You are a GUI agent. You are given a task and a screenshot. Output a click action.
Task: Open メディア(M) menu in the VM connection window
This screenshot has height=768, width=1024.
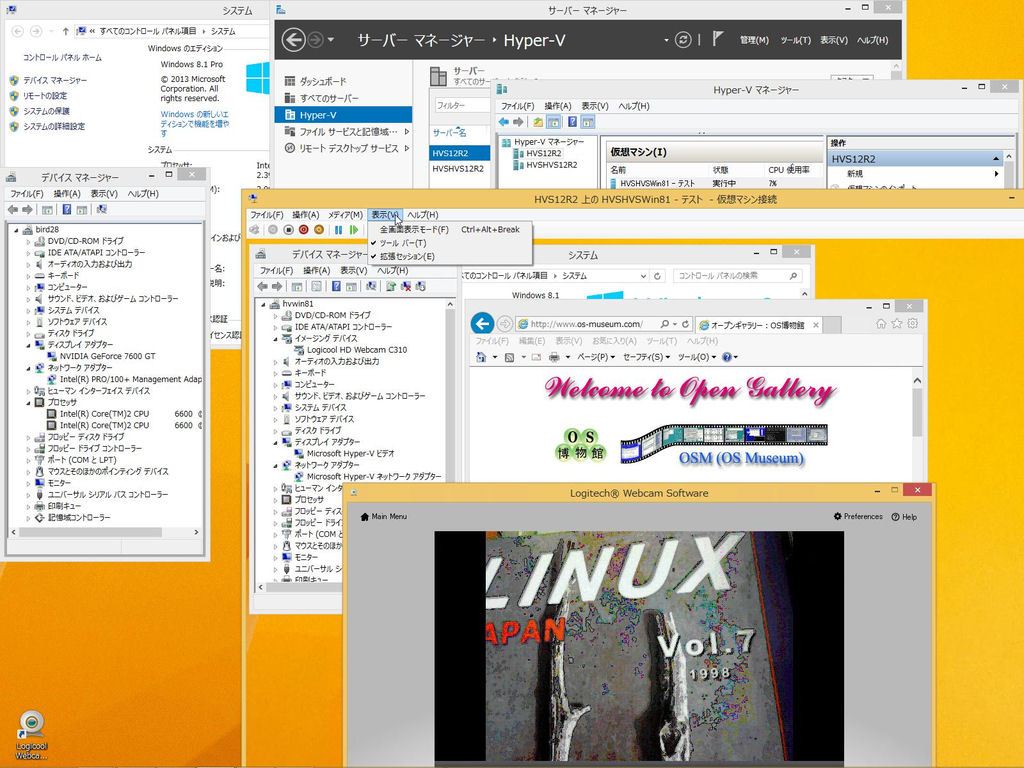(345, 215)
